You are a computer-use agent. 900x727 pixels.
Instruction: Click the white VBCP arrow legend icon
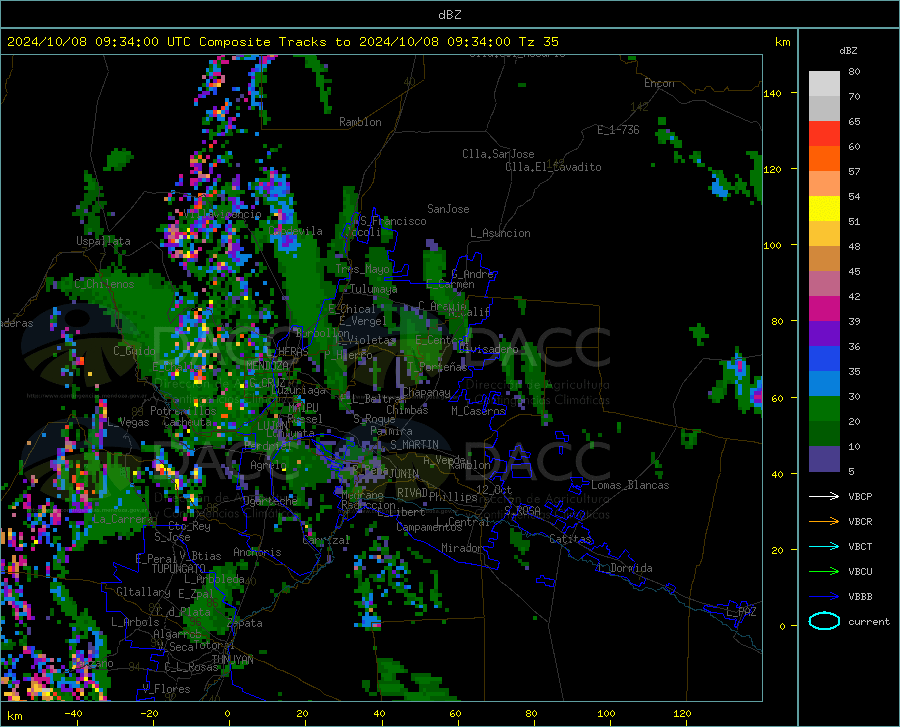(824, 496)
